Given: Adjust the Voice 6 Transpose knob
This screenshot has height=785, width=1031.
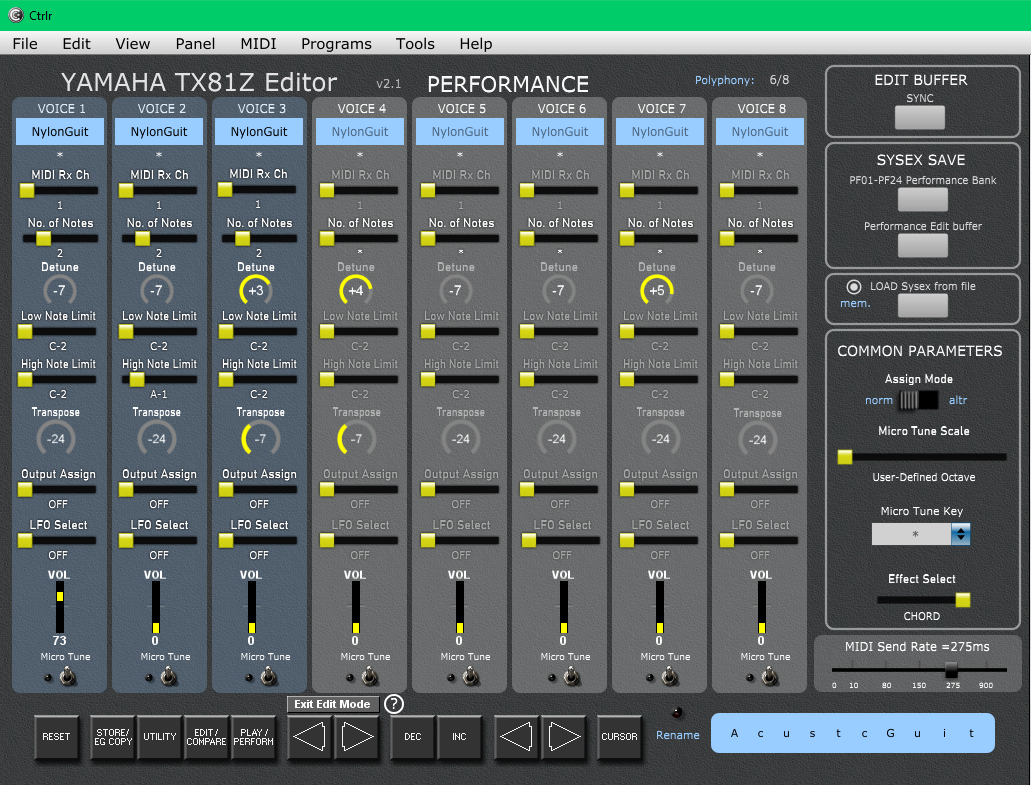Looking at the screenshot, I should (557, 439).
